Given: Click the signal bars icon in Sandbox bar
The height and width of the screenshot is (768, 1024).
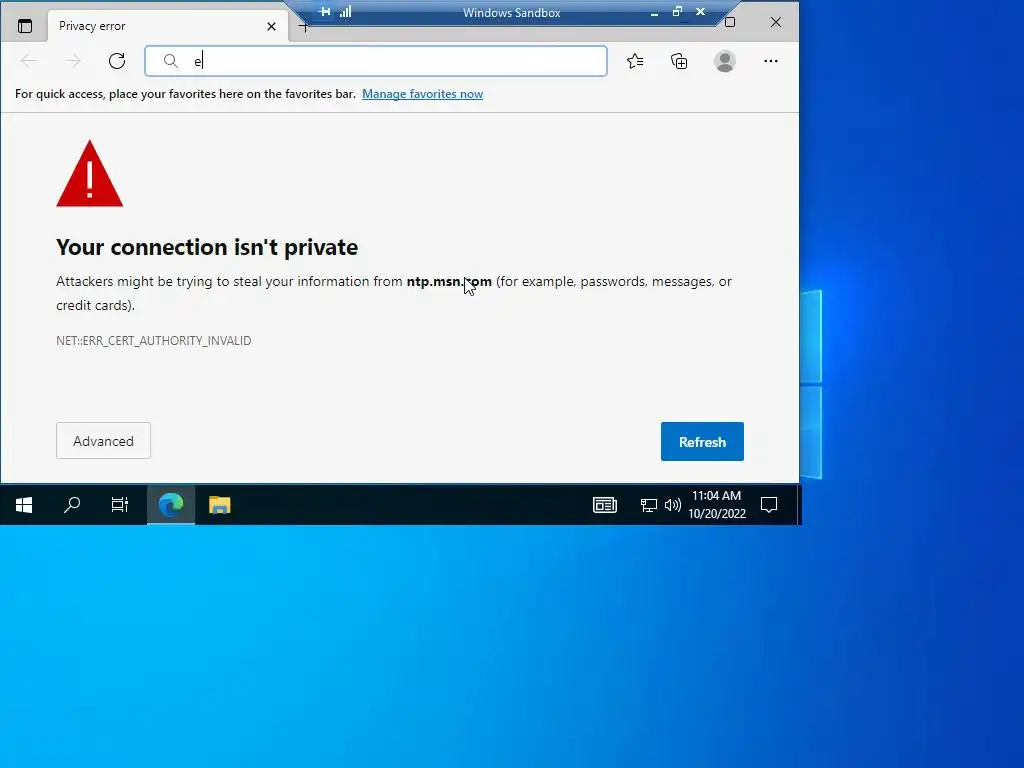Looking at the screenshot, I should pos(345,12).
